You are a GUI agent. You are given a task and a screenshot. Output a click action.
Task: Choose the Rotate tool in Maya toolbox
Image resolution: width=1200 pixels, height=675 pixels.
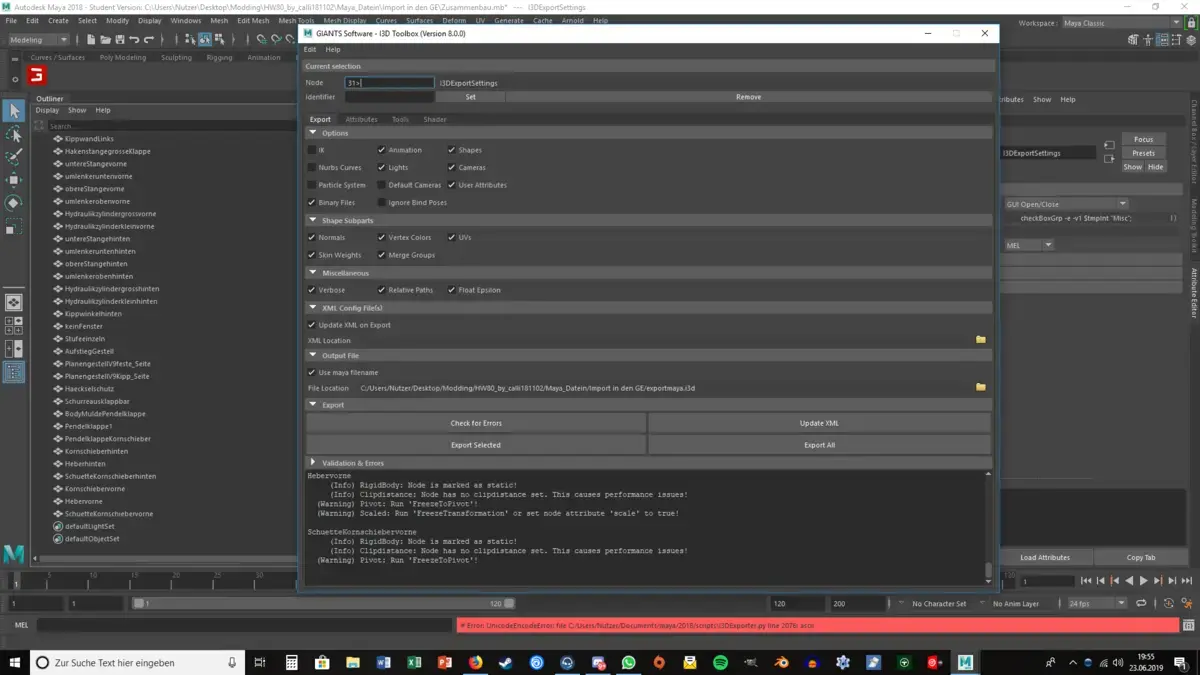(14, 203)
